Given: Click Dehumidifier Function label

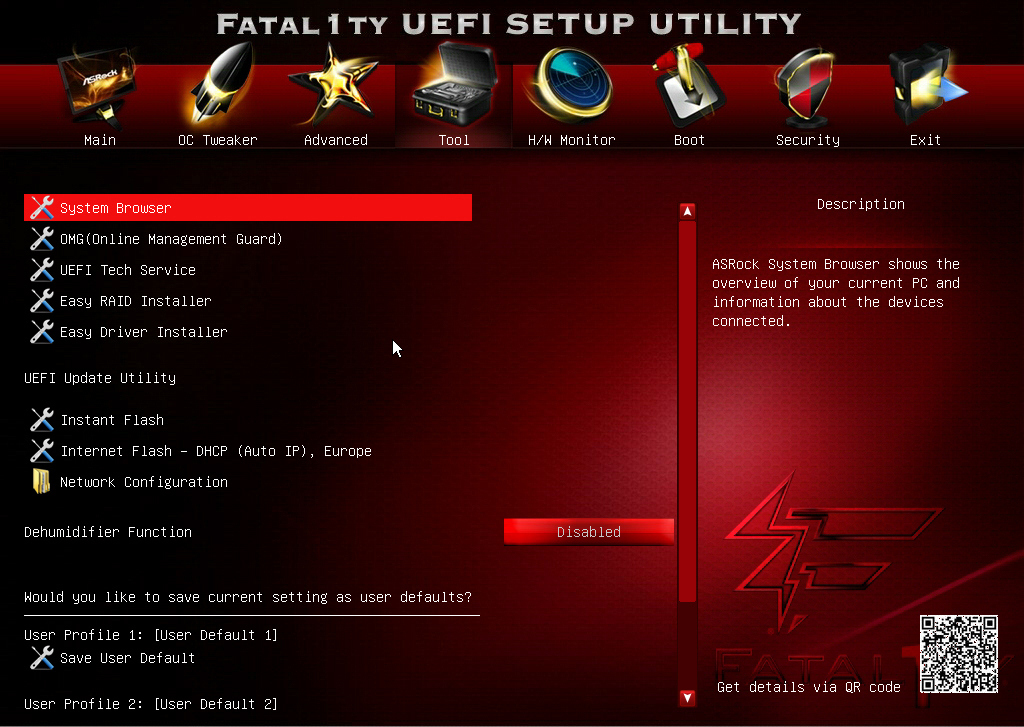Looking at the screenshot, I should click(x=108, y=532).
